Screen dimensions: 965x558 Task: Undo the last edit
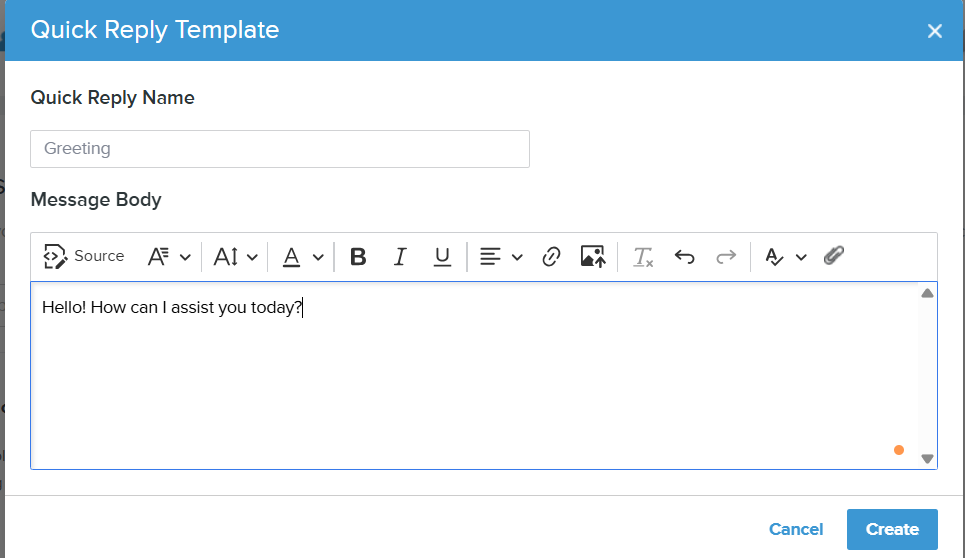click(x=684, y=257)
